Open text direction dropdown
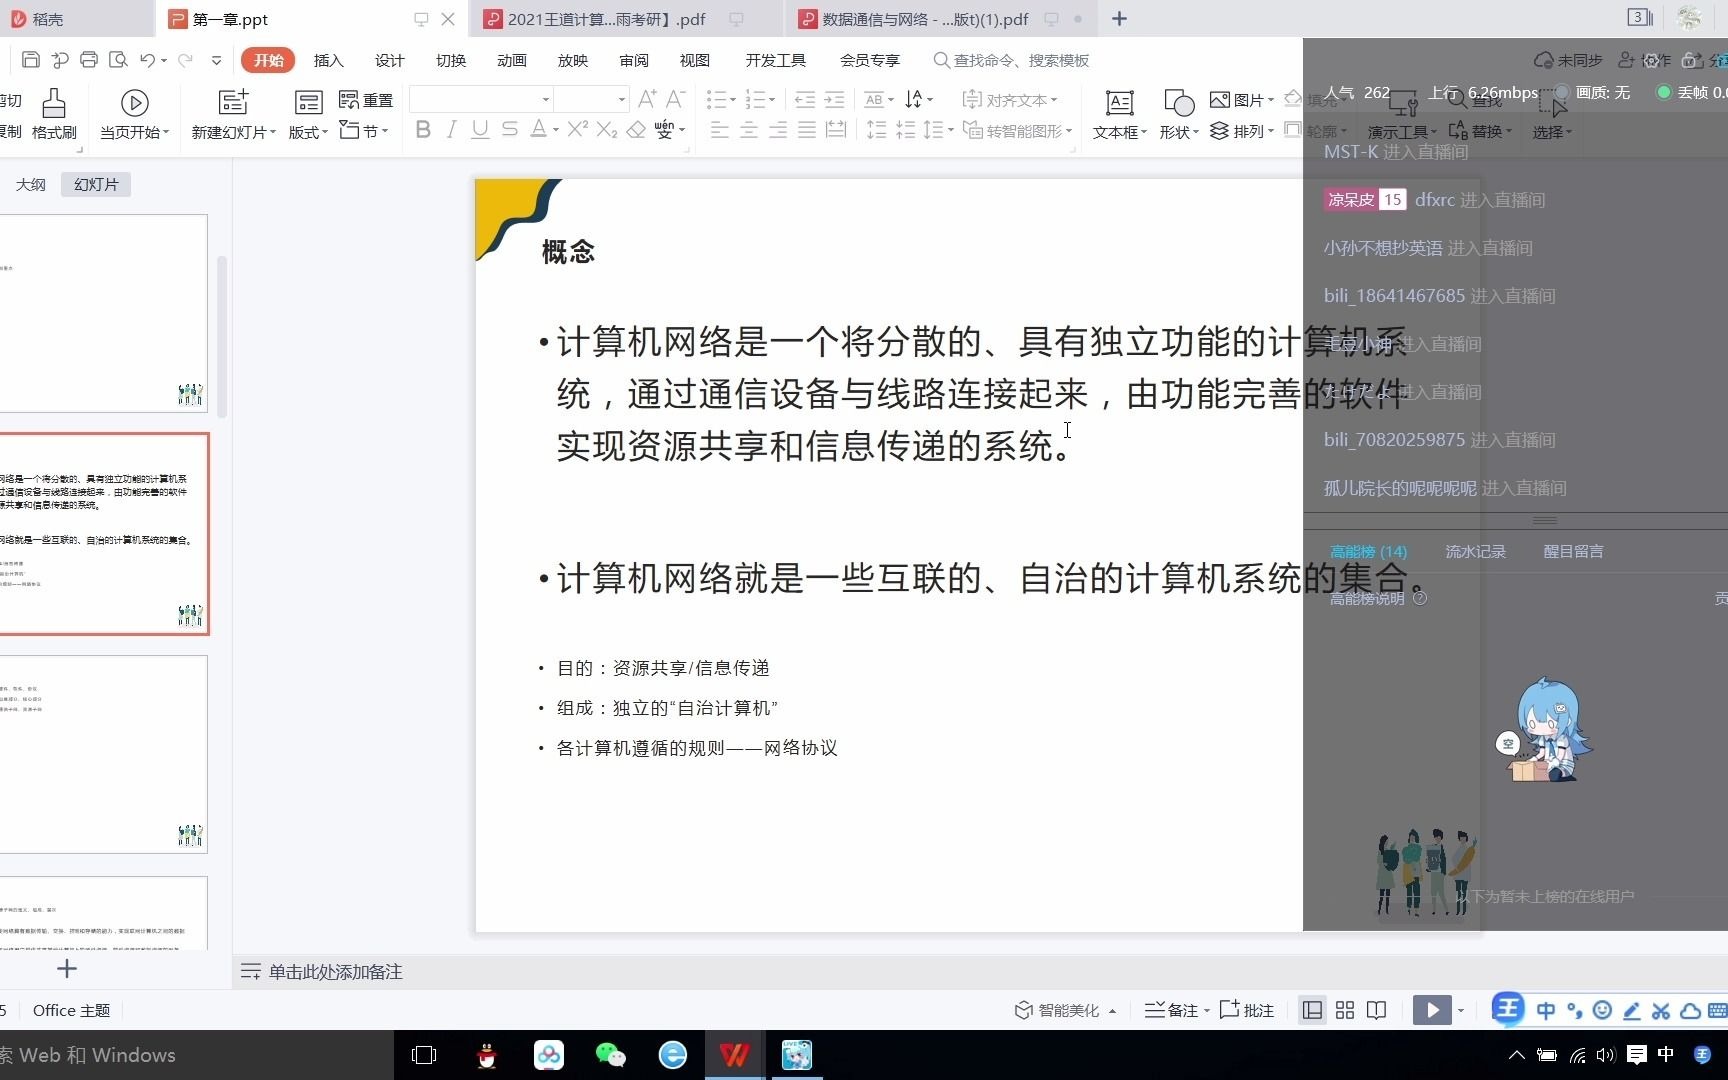The height and width of the screenshot is (1080, 1728). coord(918,99)
